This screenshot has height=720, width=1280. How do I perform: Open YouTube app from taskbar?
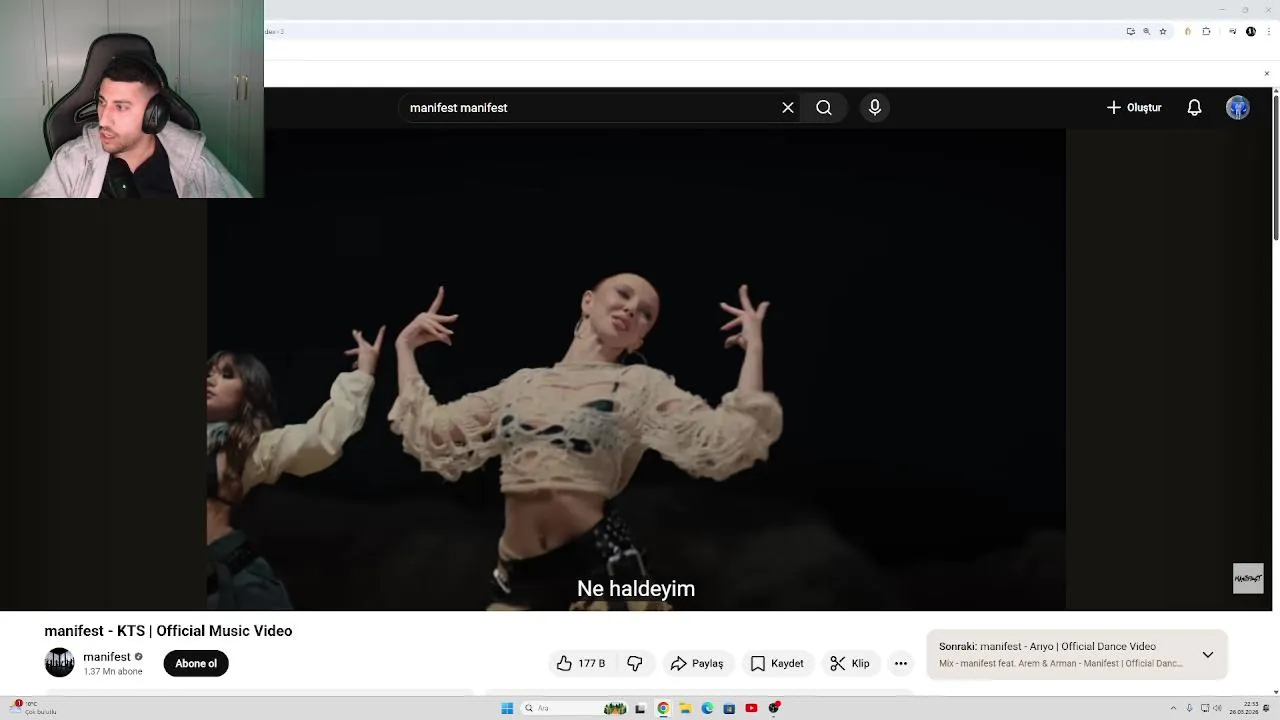751,708
